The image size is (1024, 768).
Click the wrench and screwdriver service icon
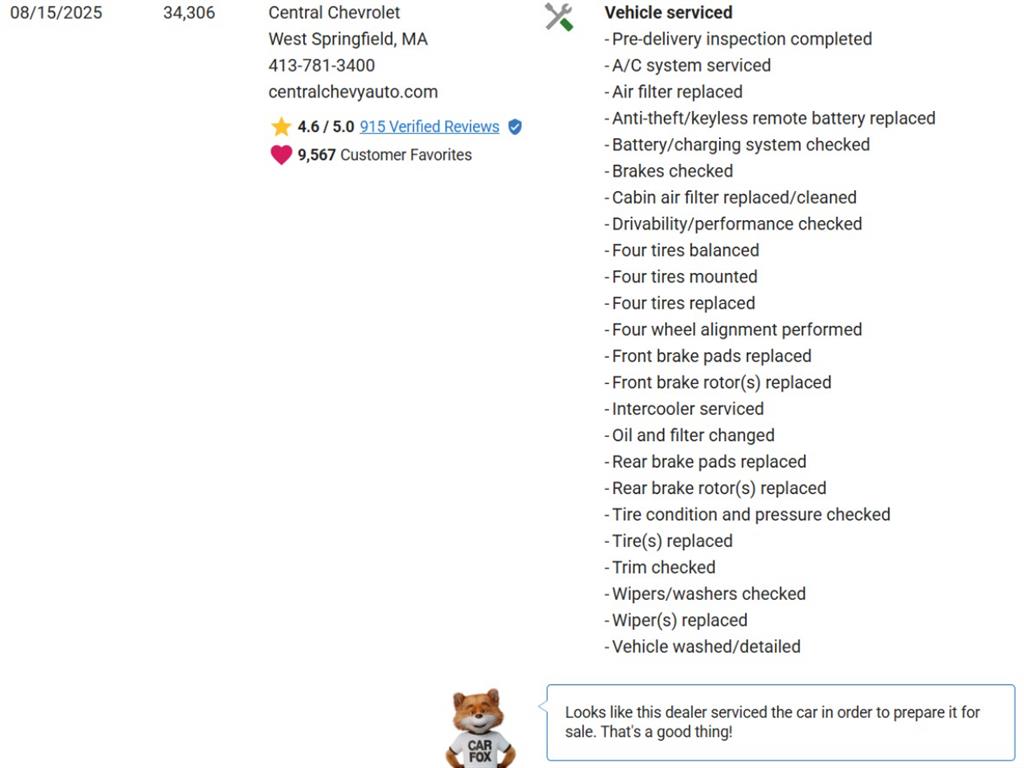[558, 16]
